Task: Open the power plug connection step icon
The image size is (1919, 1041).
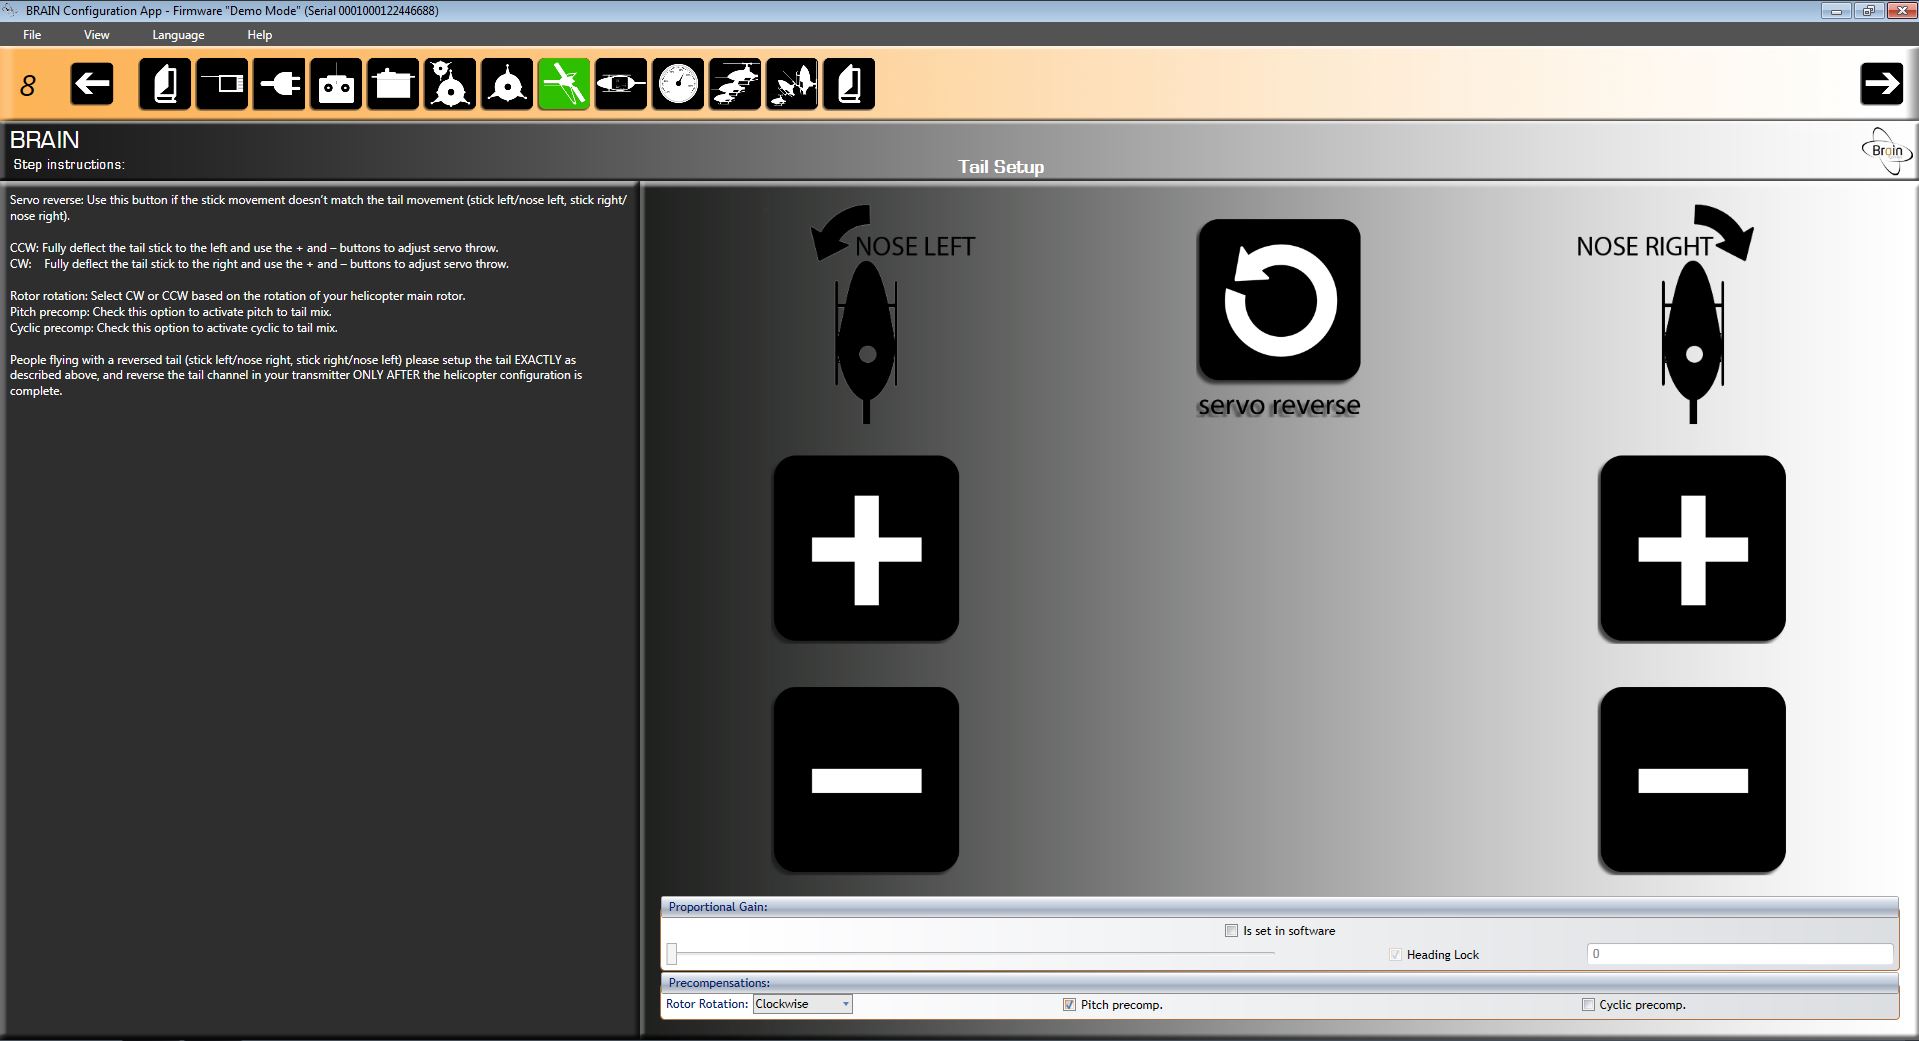Action: tap(279, 84)
